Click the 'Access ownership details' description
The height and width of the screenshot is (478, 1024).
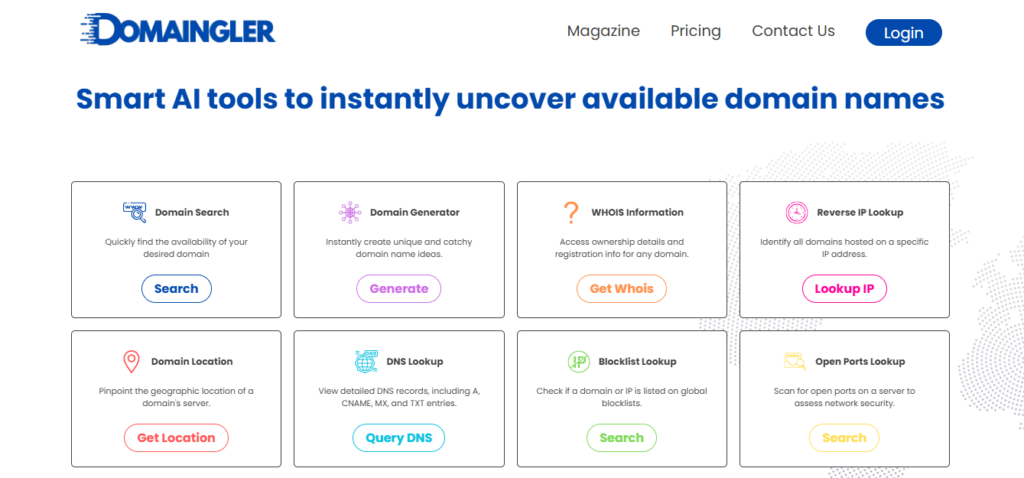pos(622,247)
